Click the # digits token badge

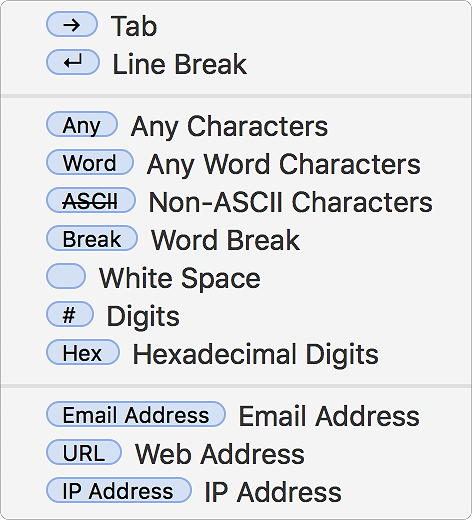tap(70, 315)
